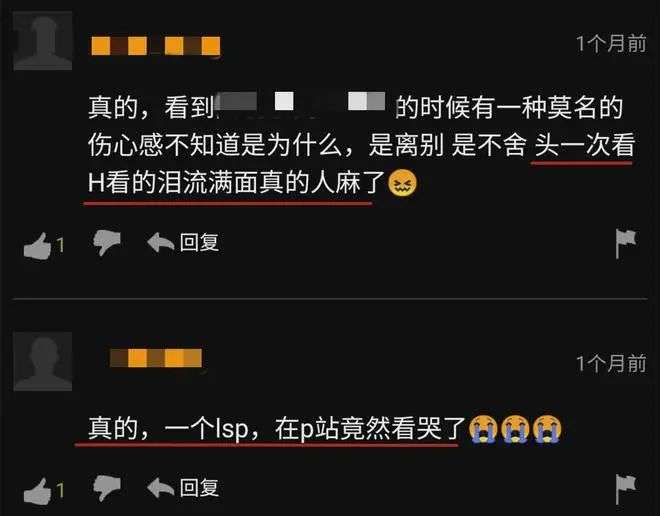The height and width of the screenshot is (516, 660).
Task: Open the second commenter's avatar
Action: (43, 362)
